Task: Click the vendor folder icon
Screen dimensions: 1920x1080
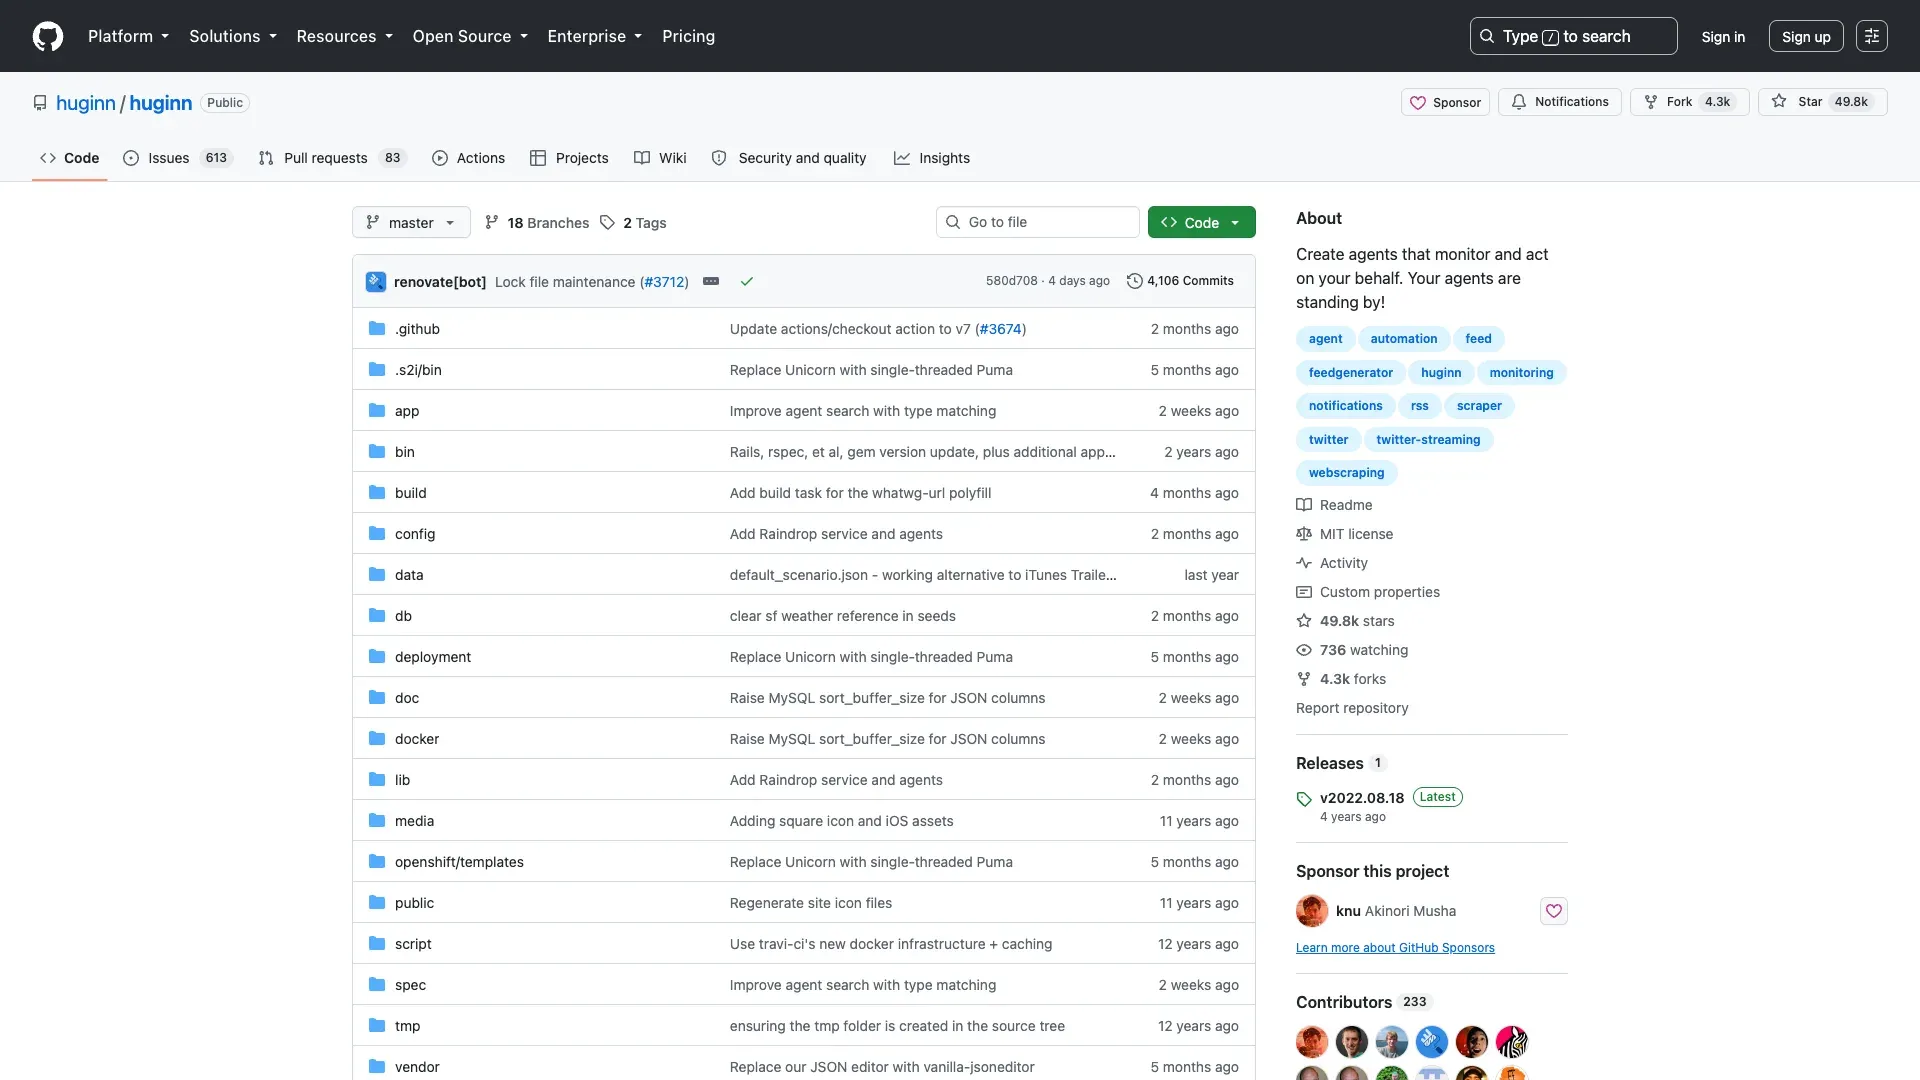Action: pos(377,1066)
